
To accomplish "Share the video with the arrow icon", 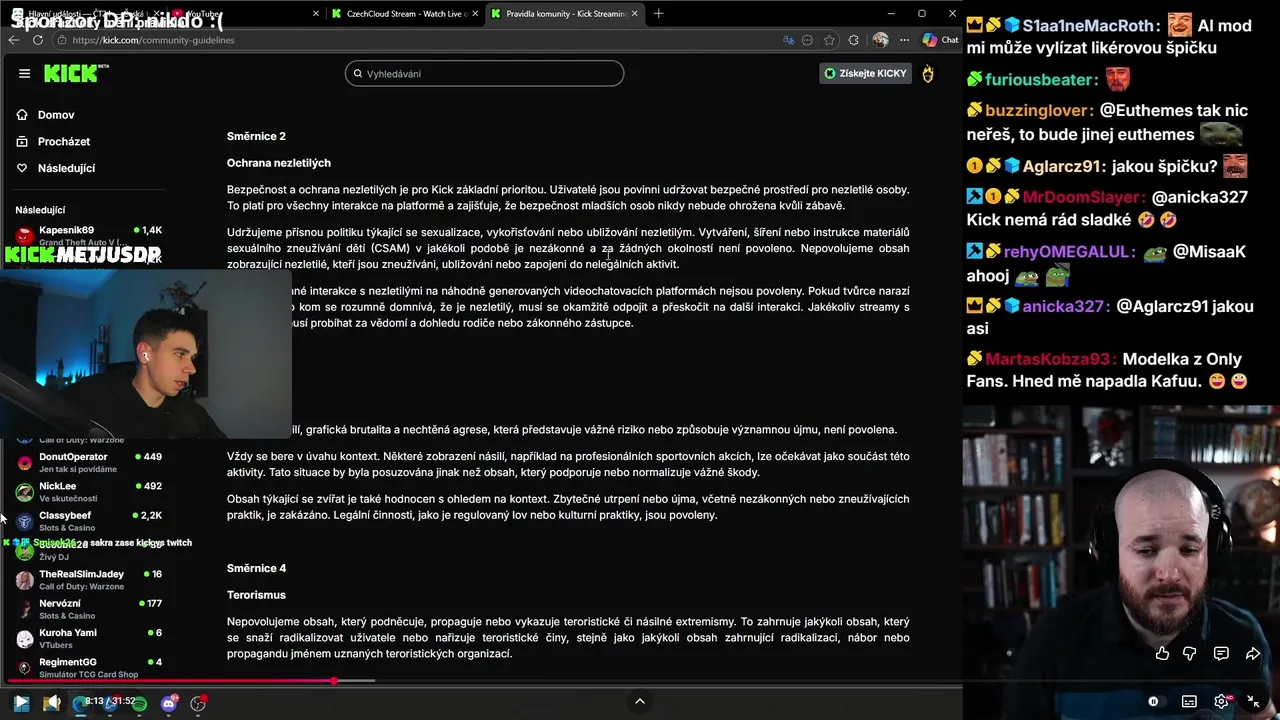I will (x=1252, y=653).
